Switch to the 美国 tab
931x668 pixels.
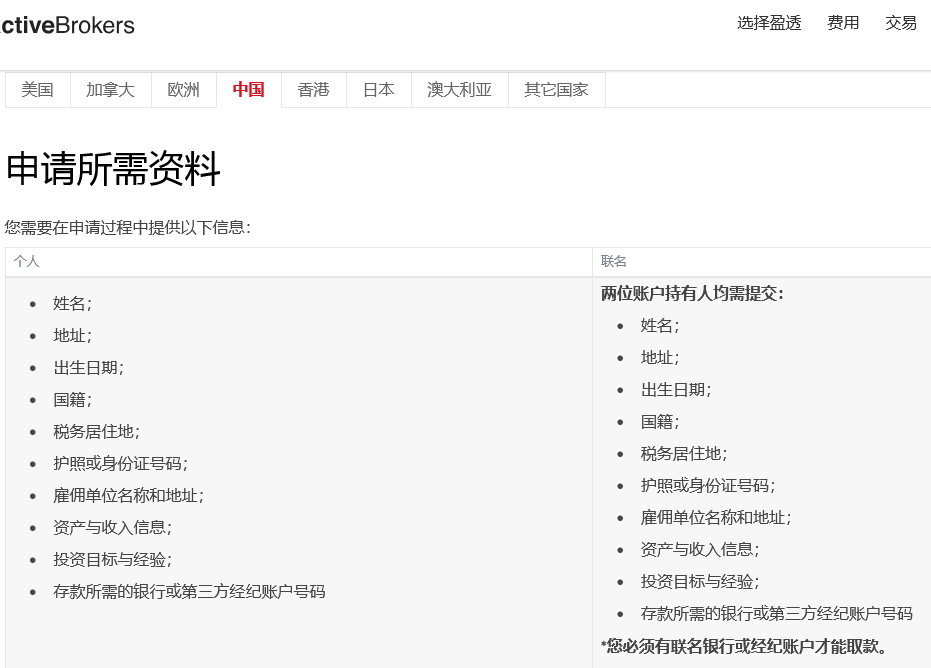click(x=37, y=90)
